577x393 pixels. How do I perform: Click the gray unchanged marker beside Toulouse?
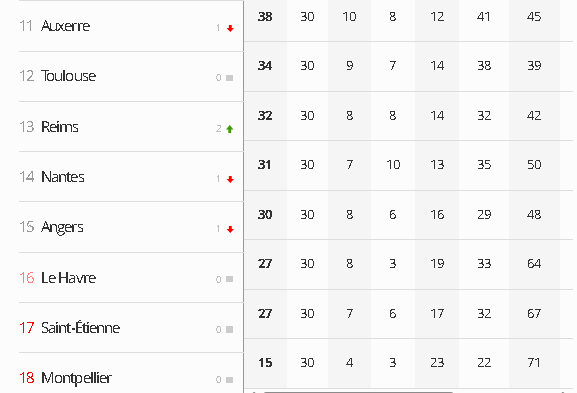coord(230,78)
